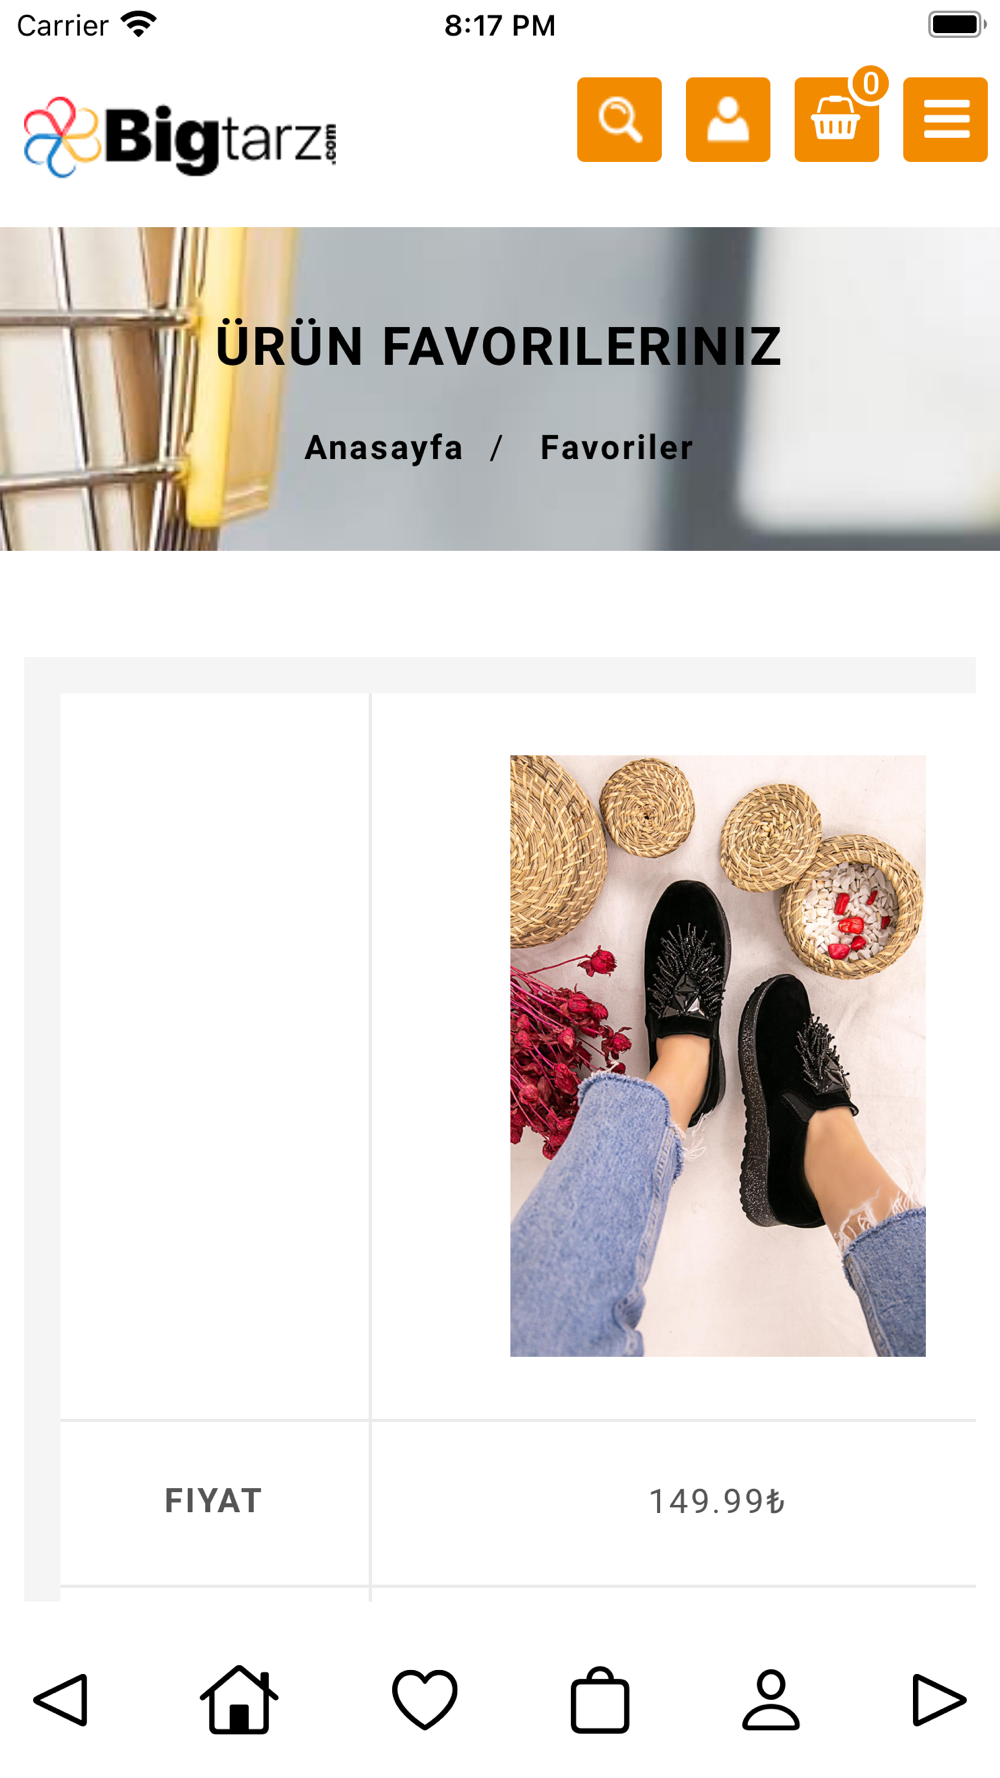This screenshot has width=1000, height=1778.
Task: Open the black shoes product image
Action: pos(718,1055)
